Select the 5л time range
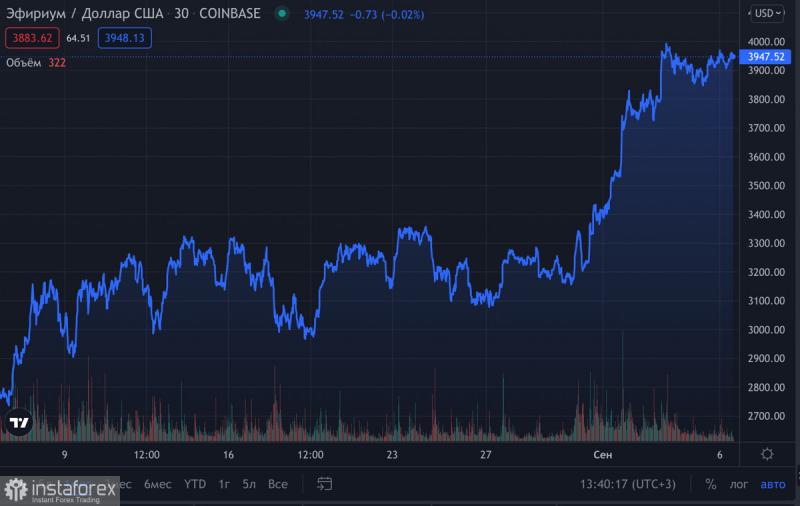Image resolution: width=800 pixels, height=506 pixels. coord(250,484)
